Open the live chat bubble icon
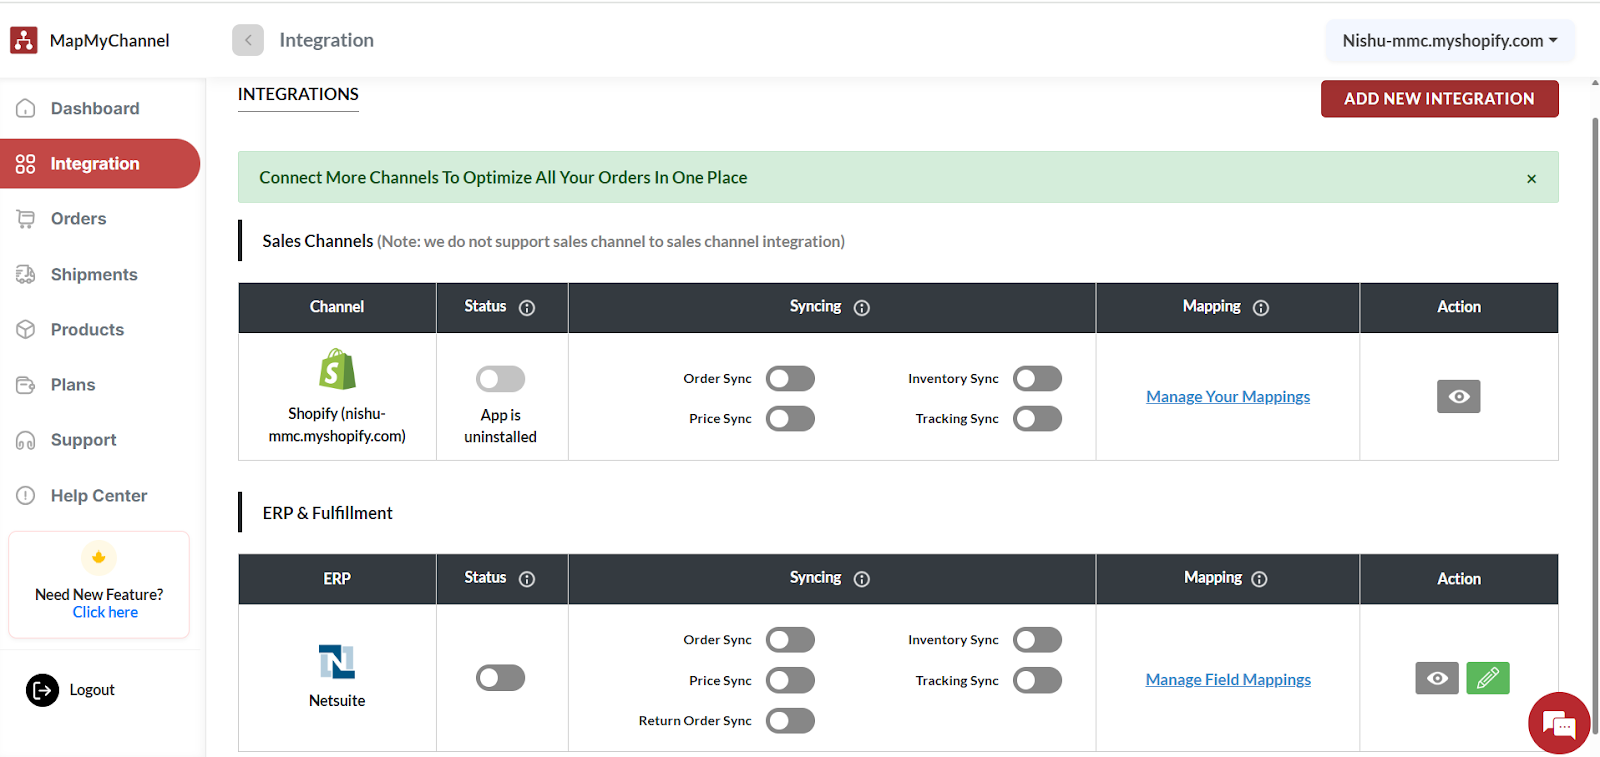This screenshot has height=757, width=1600. [1558, 723]
